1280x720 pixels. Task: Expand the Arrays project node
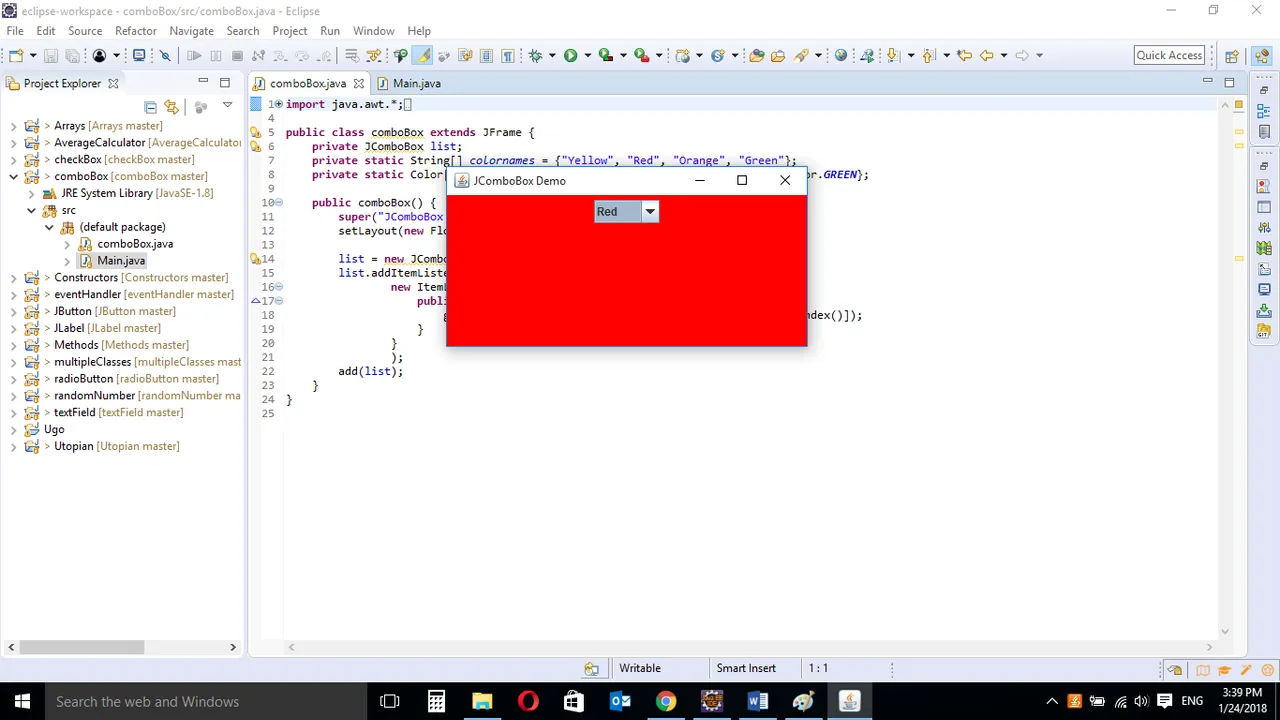14,126
